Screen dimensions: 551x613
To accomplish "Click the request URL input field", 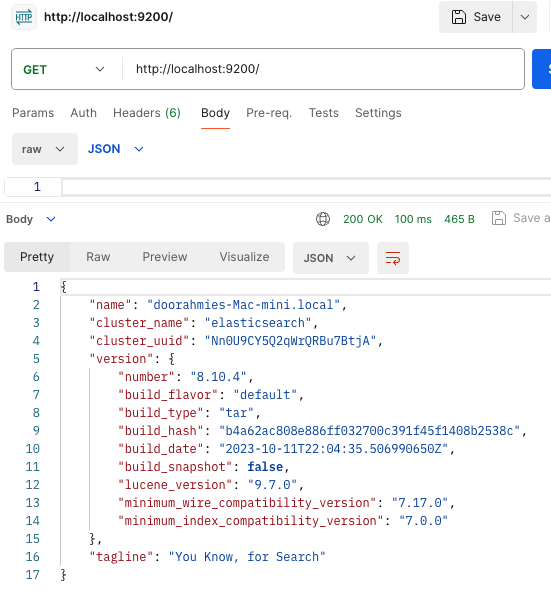I will pos(323,69).
